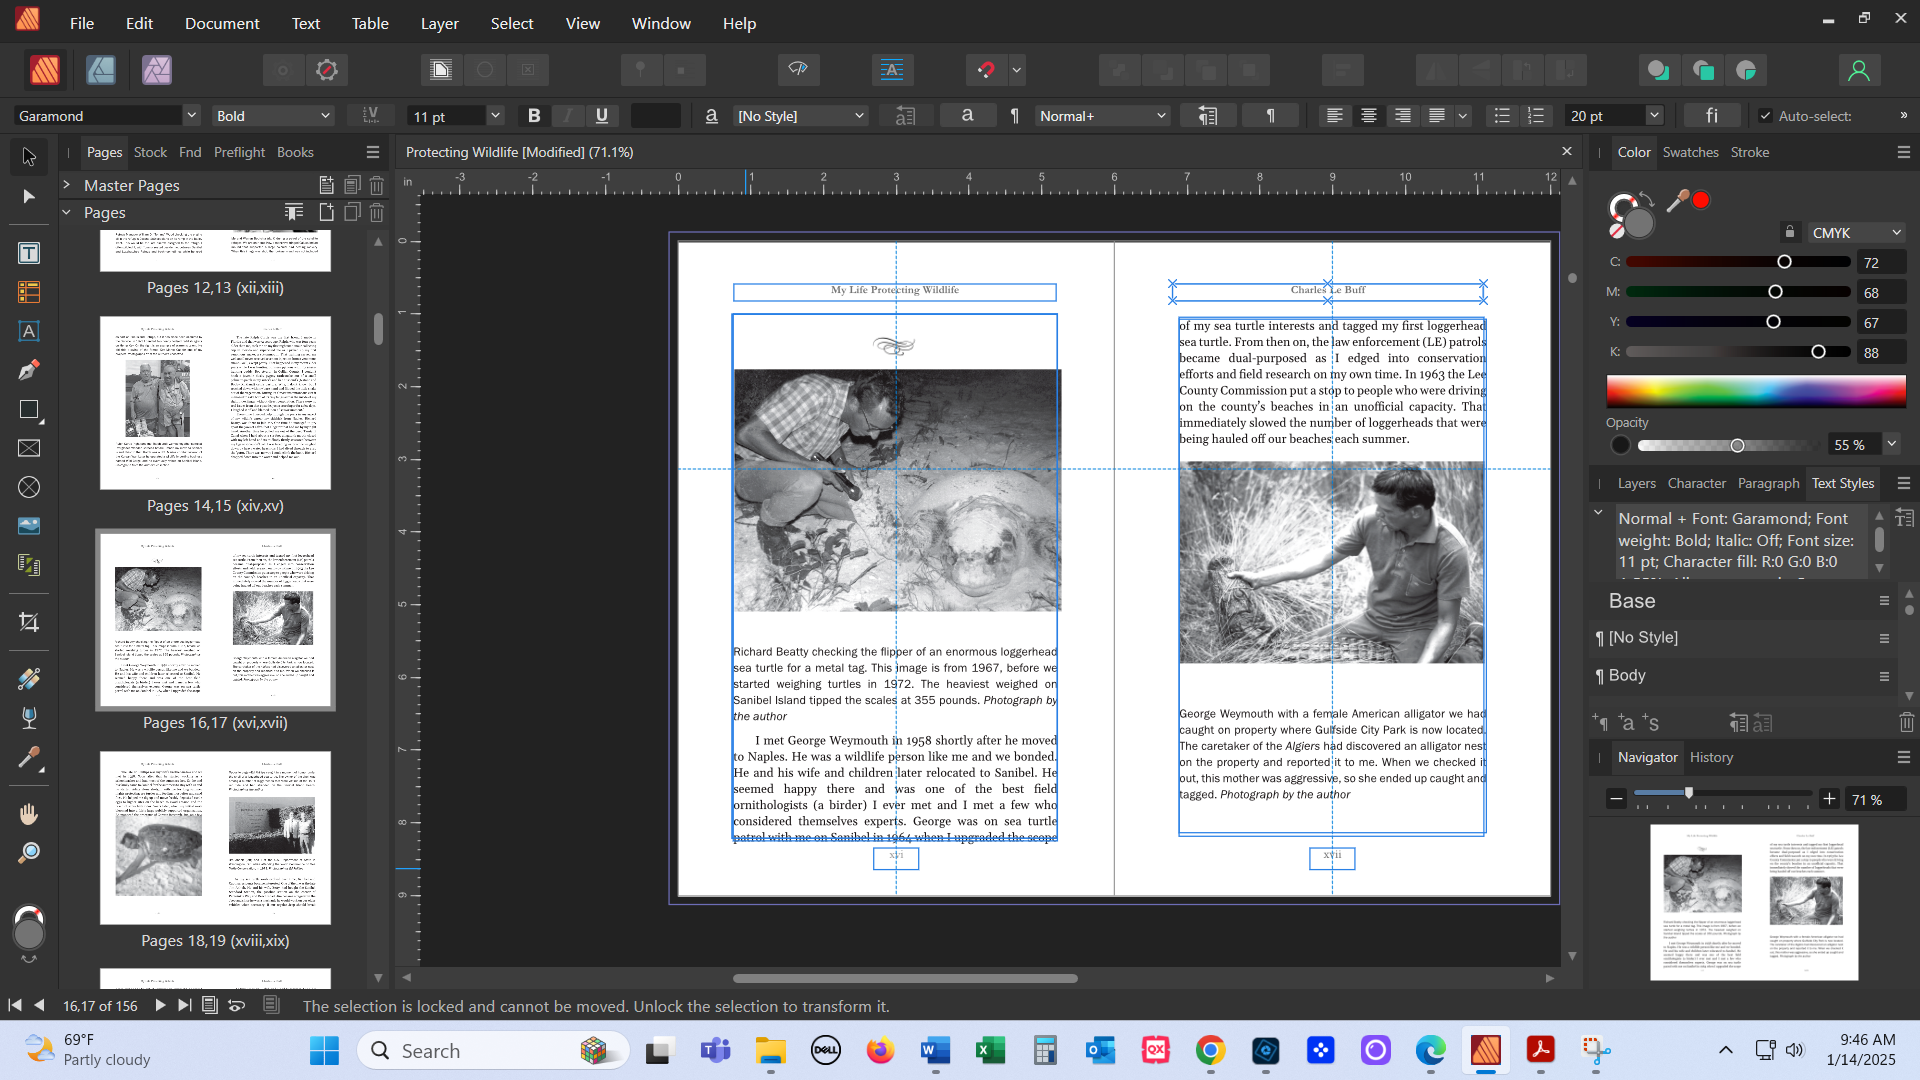Image resolution: width=1920 pixels, height=1080 pixels.
Task: Expand the Master Pages section
Action: (67, 185)
